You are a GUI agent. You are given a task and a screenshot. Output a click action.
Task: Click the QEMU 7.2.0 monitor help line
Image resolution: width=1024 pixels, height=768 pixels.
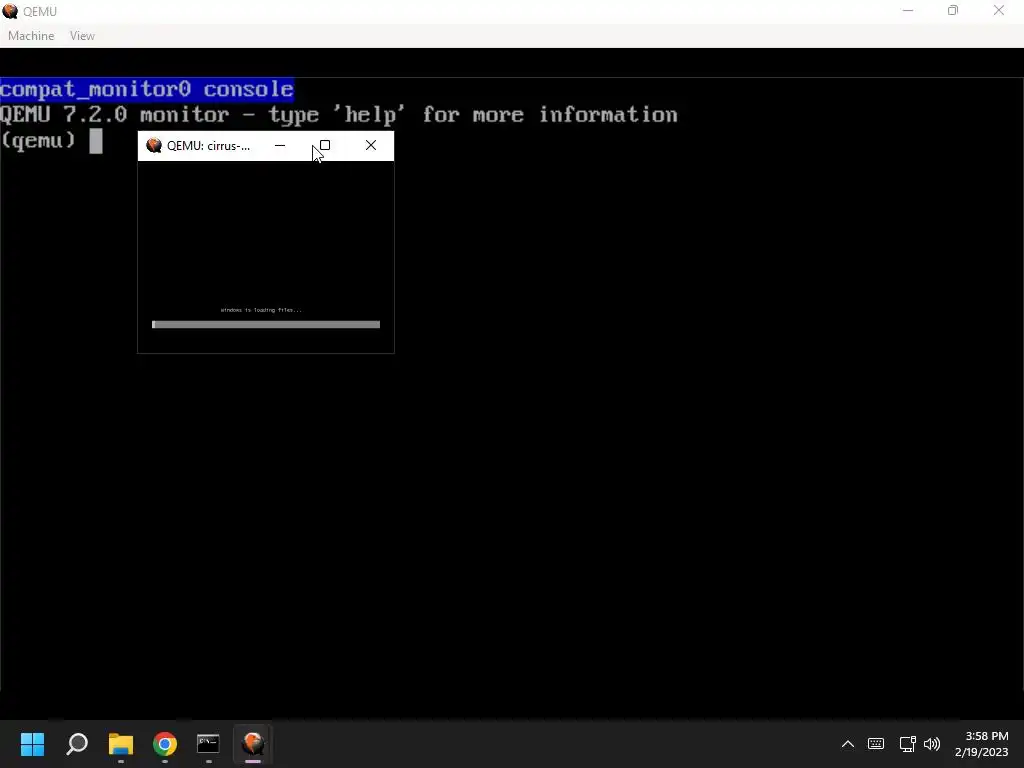(x=339, y=115)
